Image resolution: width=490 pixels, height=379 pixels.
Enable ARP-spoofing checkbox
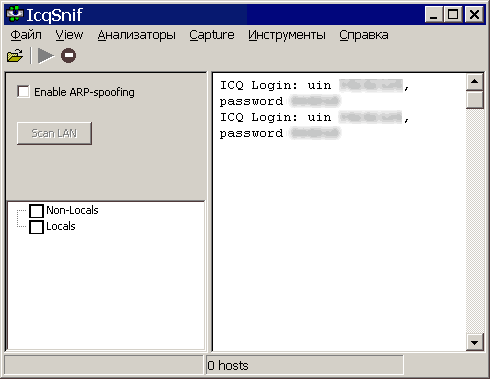(23, 92)
